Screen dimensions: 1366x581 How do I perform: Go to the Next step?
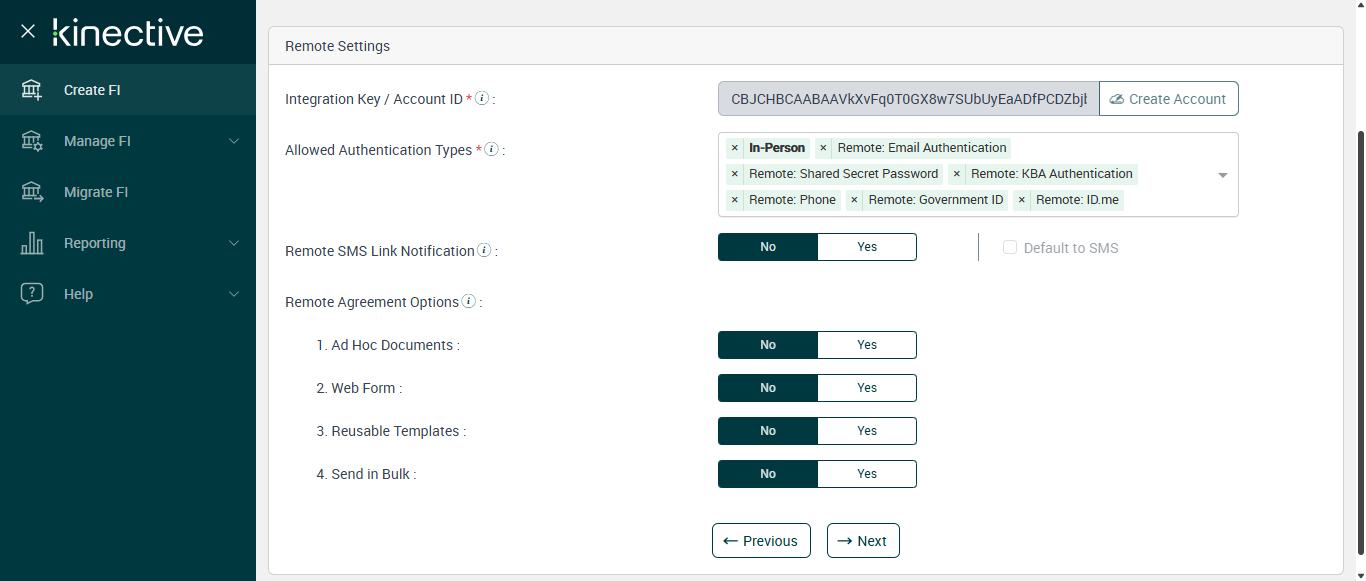pyautogui.click(x=863, y=541)
